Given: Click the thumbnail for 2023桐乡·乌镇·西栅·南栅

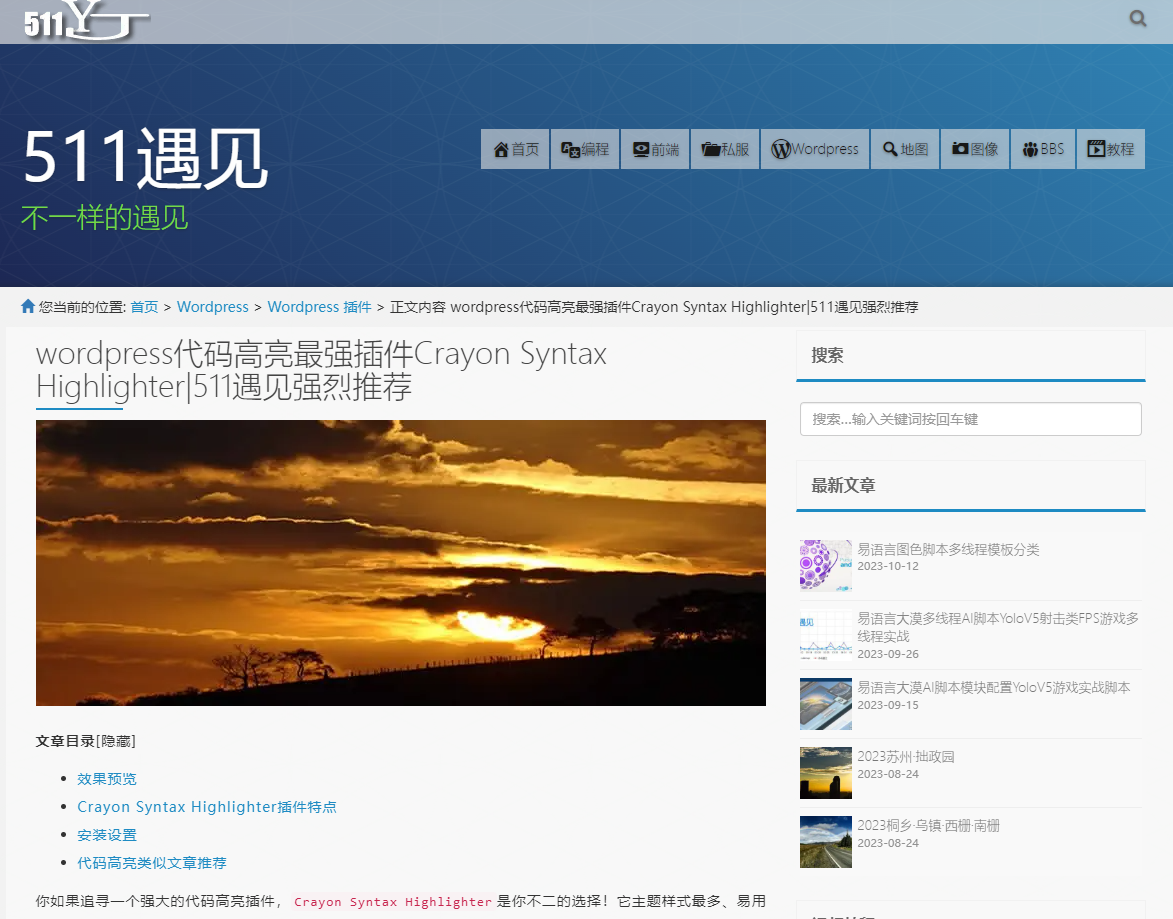Looking at the screenshot, I should coord(826,841).
